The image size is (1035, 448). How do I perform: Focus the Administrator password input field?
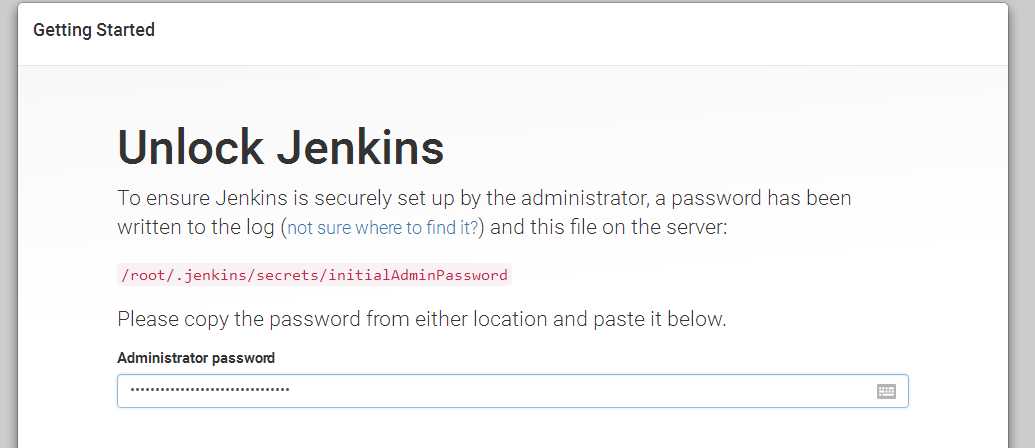[512, 391]
